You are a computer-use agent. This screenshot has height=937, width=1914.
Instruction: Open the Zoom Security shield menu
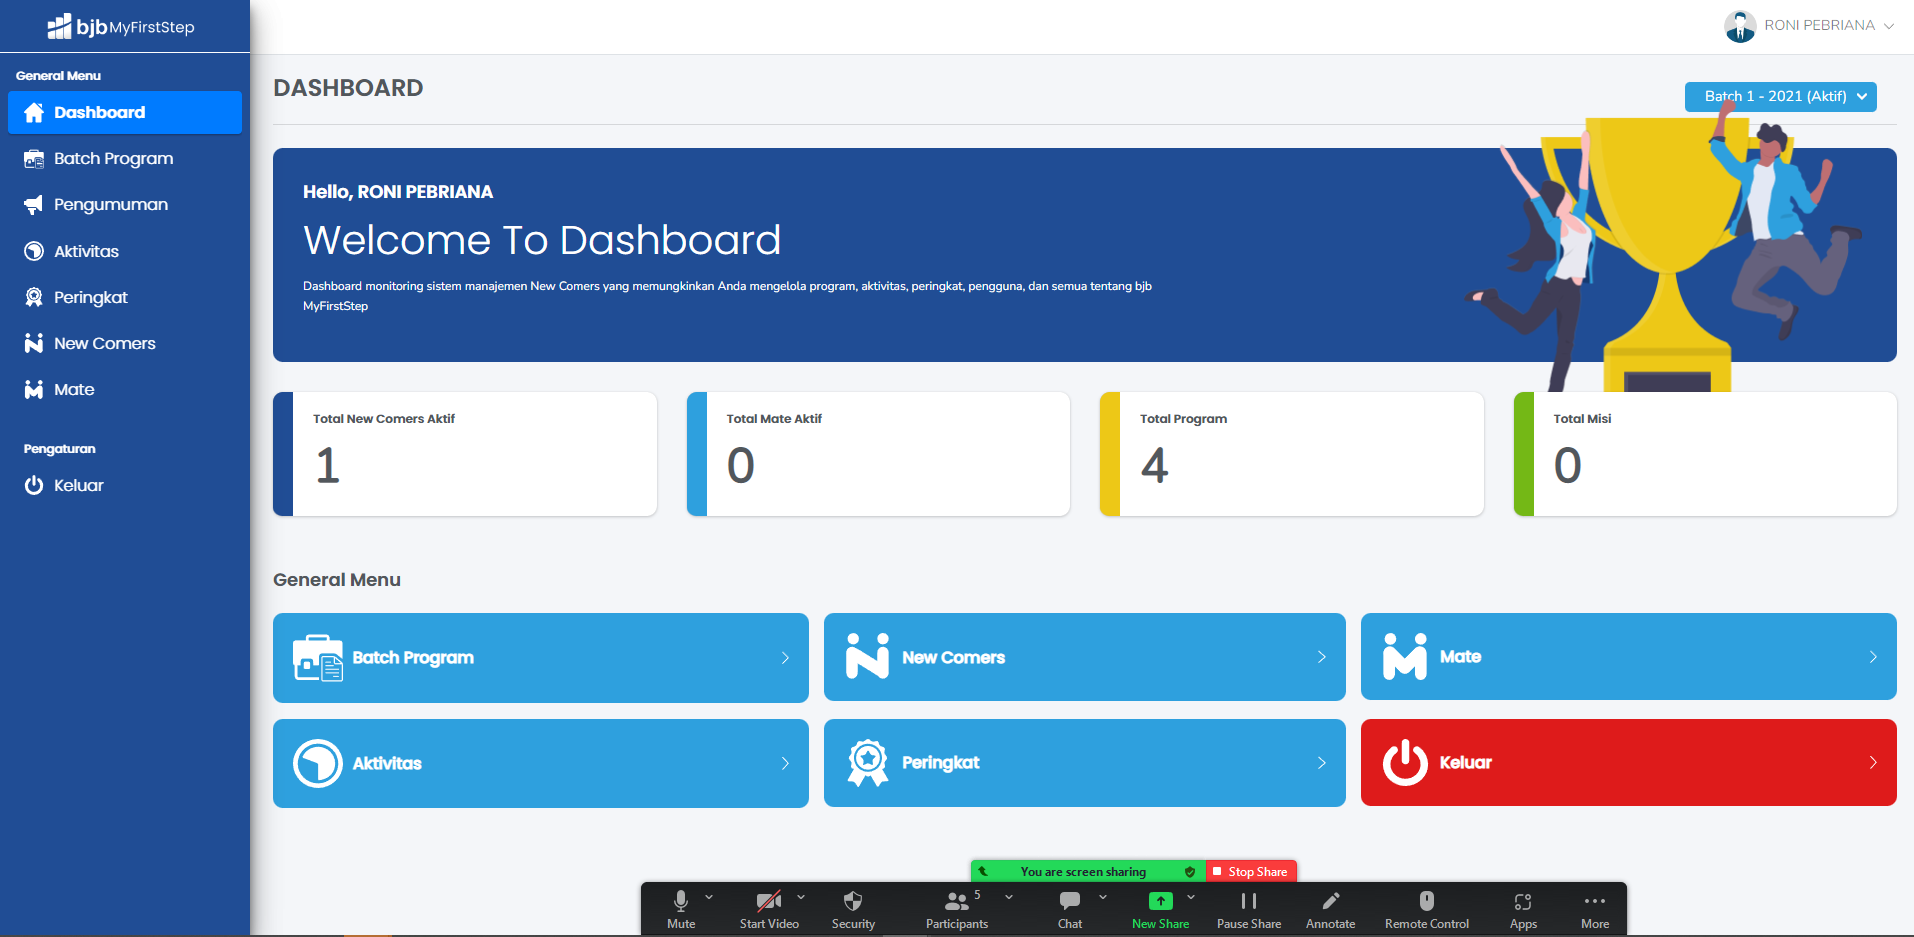click(853, 909)
